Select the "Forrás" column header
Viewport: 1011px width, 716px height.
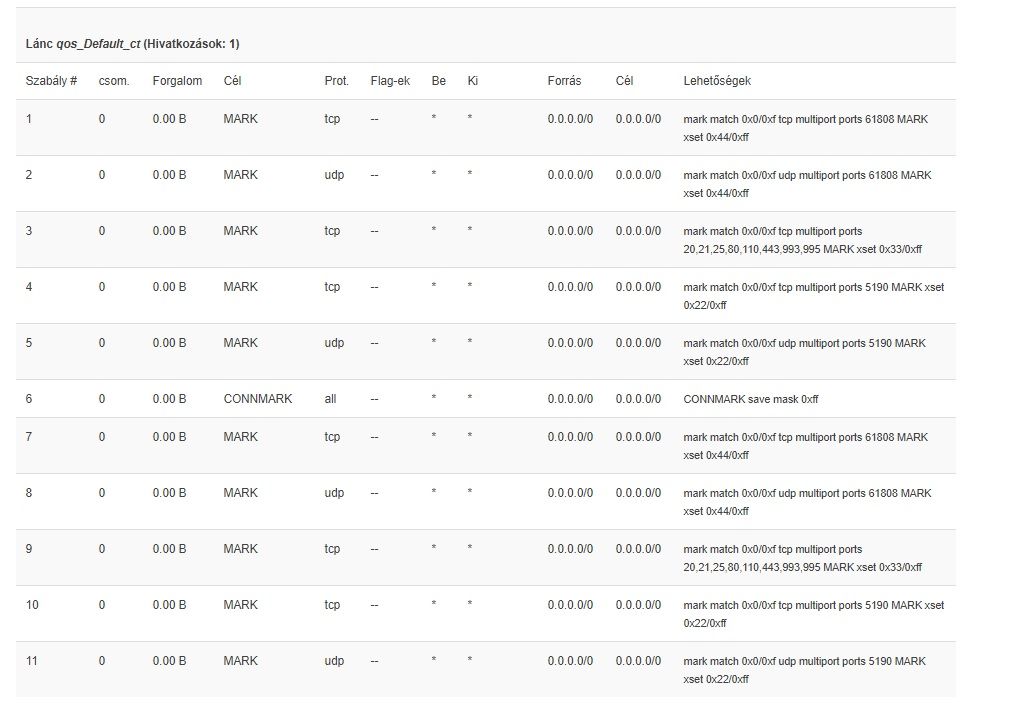click(x=564, y=80)
